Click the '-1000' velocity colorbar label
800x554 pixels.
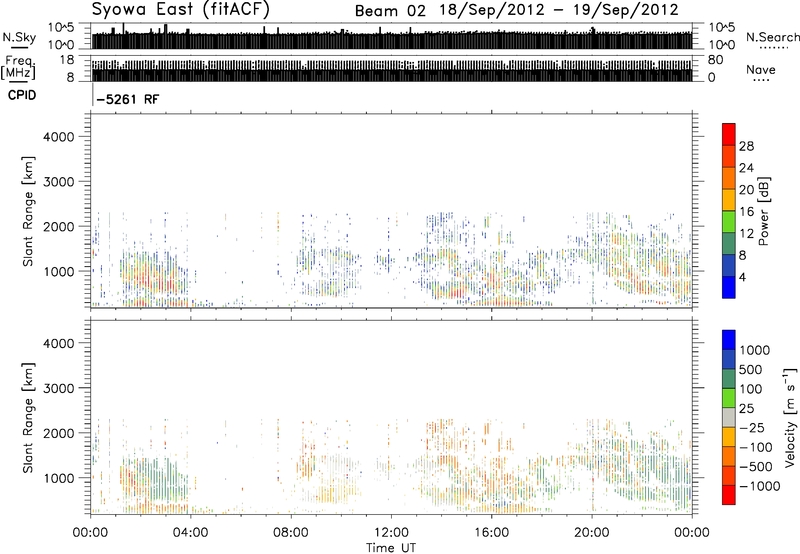pos(759,486)
